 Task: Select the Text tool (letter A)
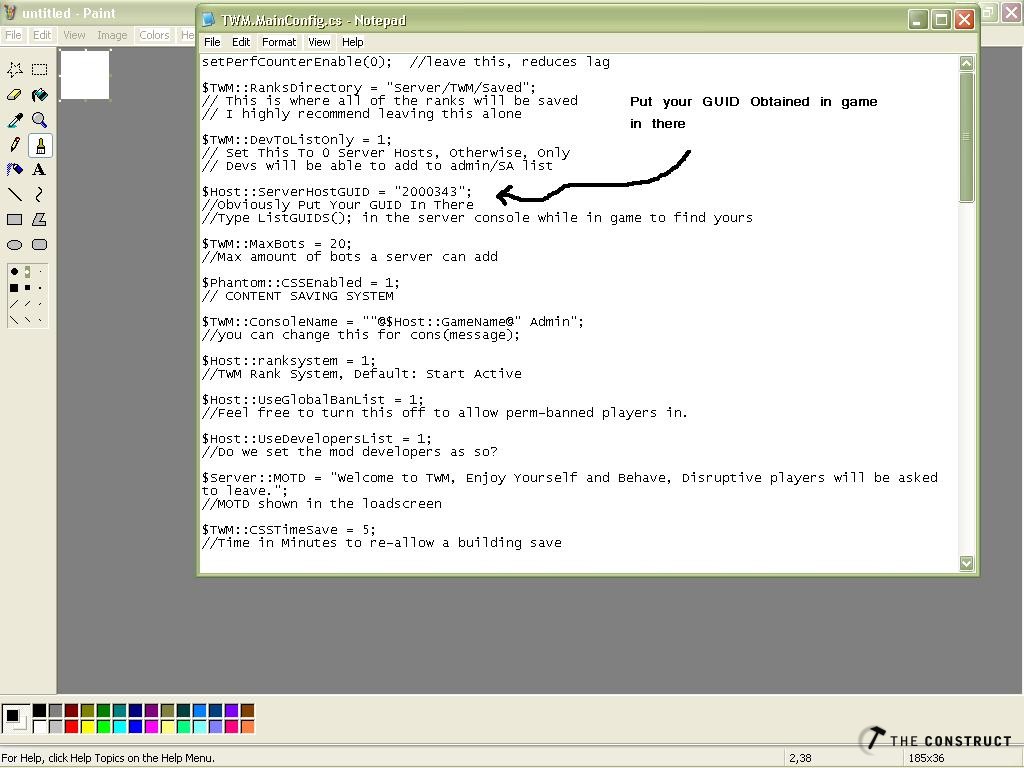[x=39, y=169]
